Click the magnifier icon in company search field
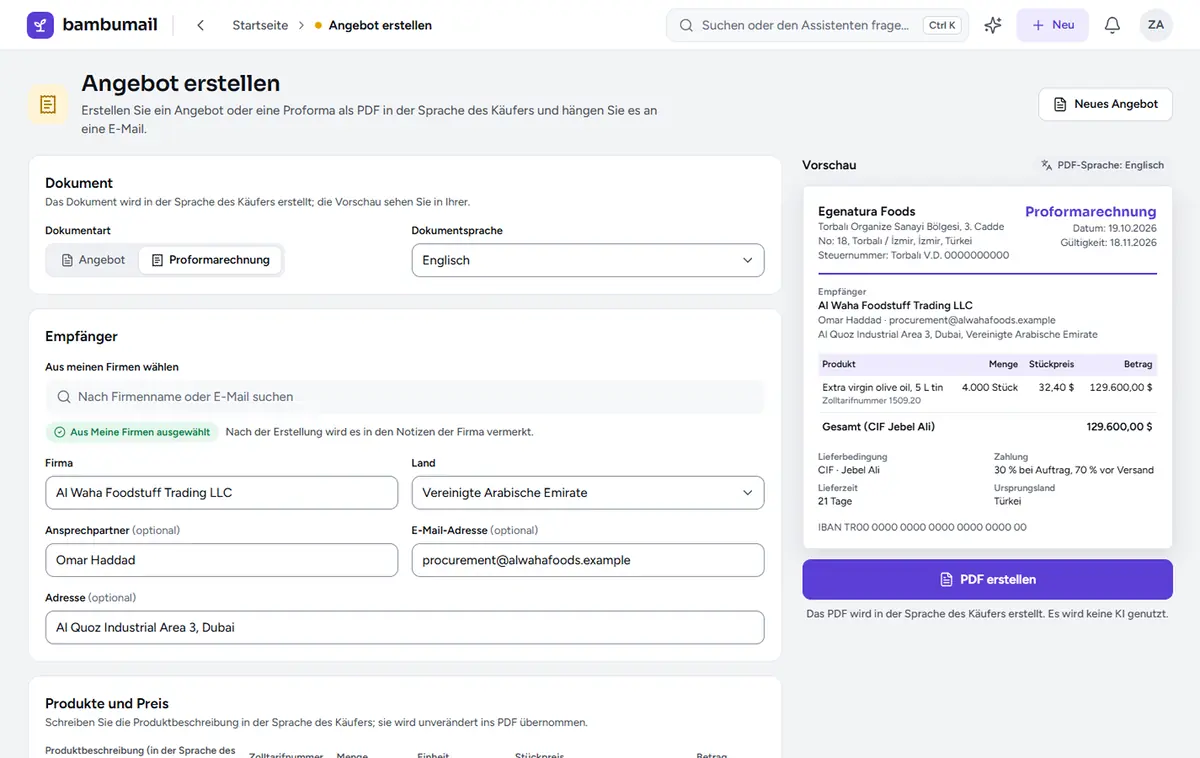Viewport: 1200px width, 758px height. [x=64, y=397]
